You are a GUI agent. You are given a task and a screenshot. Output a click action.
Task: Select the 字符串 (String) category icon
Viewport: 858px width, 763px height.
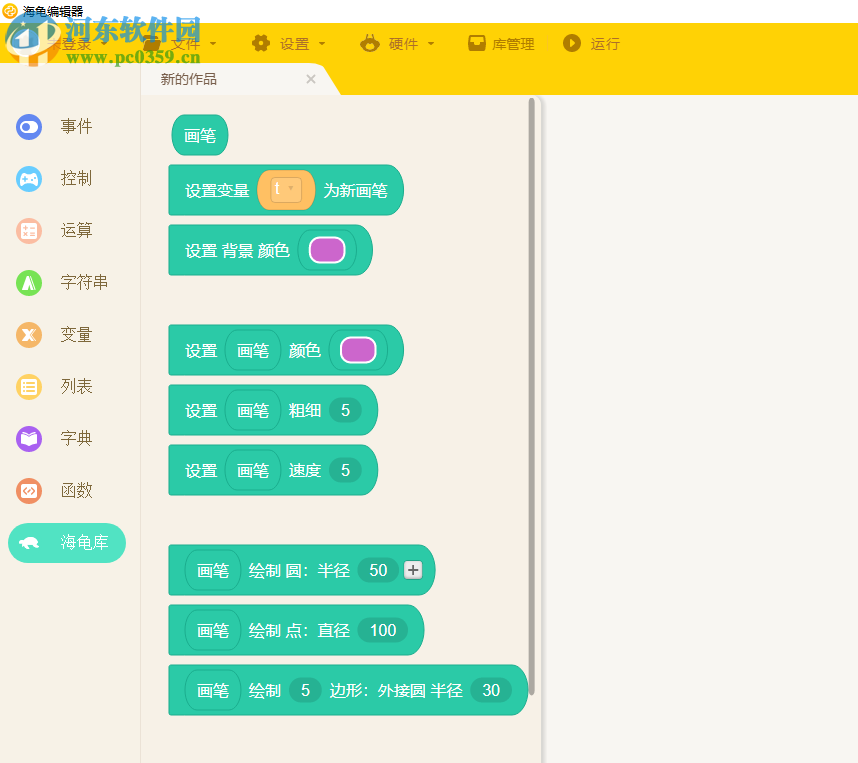click(x=28, y=283)
